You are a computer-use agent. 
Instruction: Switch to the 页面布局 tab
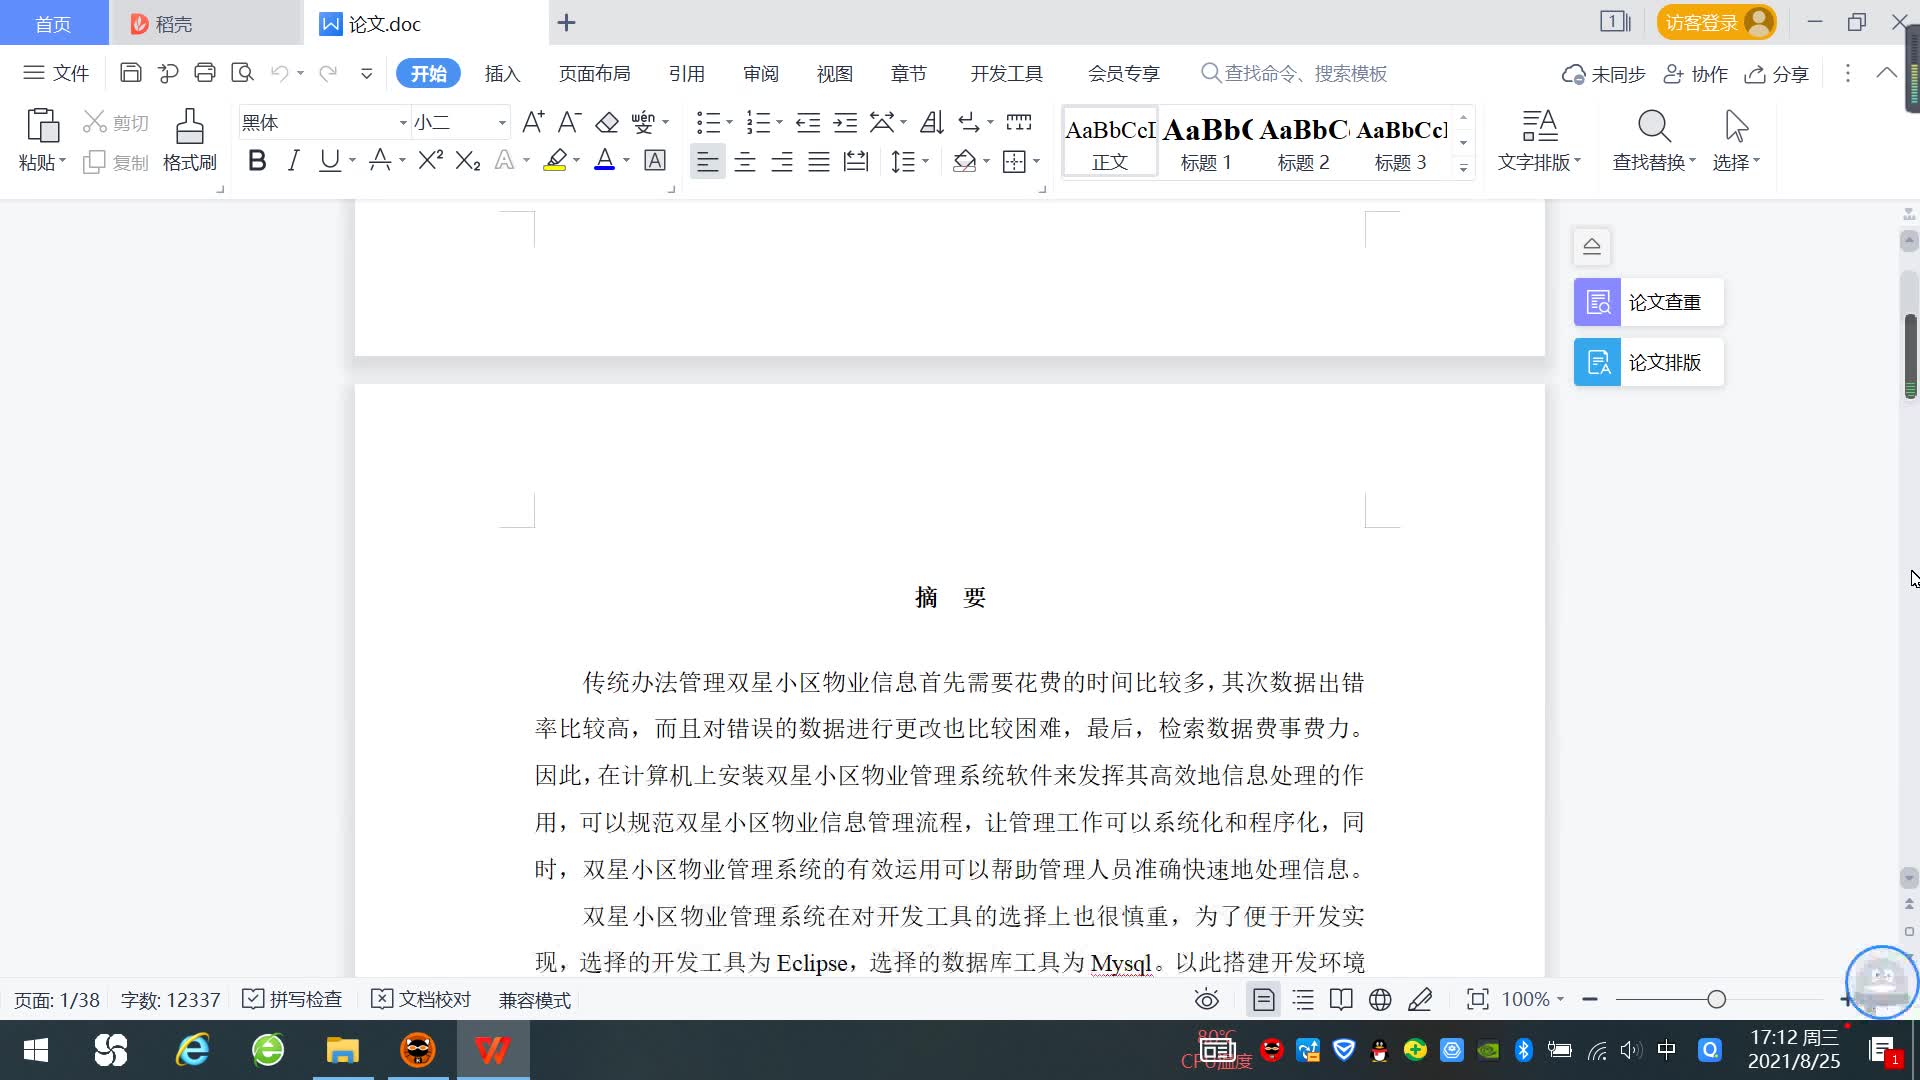coord(594,74)
